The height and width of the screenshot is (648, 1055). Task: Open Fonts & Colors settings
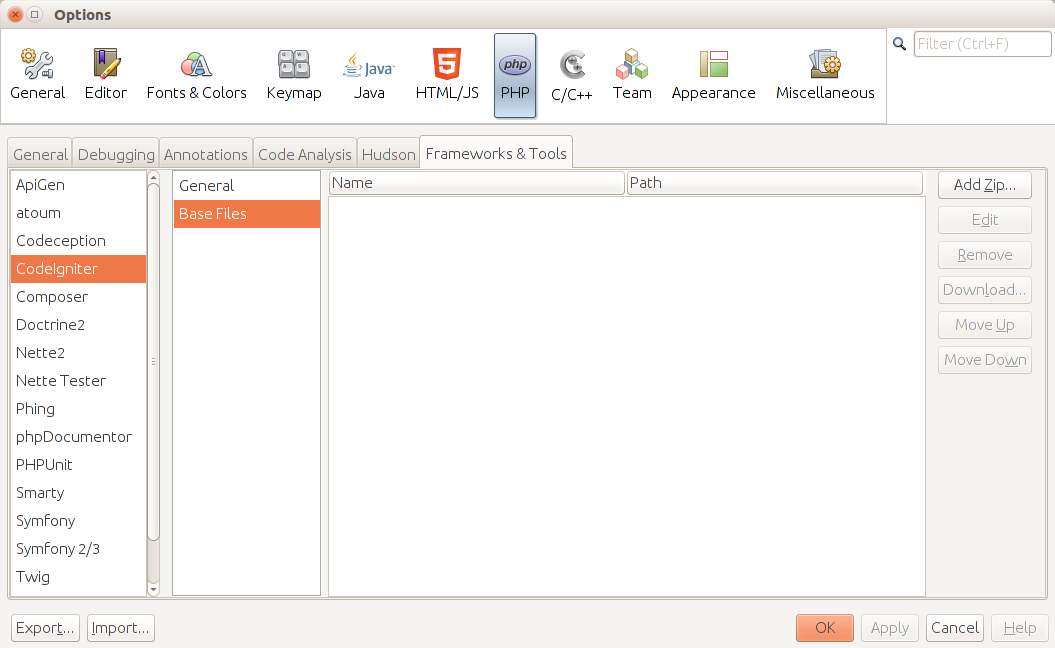pyautogui.click(x=196, y=75)
